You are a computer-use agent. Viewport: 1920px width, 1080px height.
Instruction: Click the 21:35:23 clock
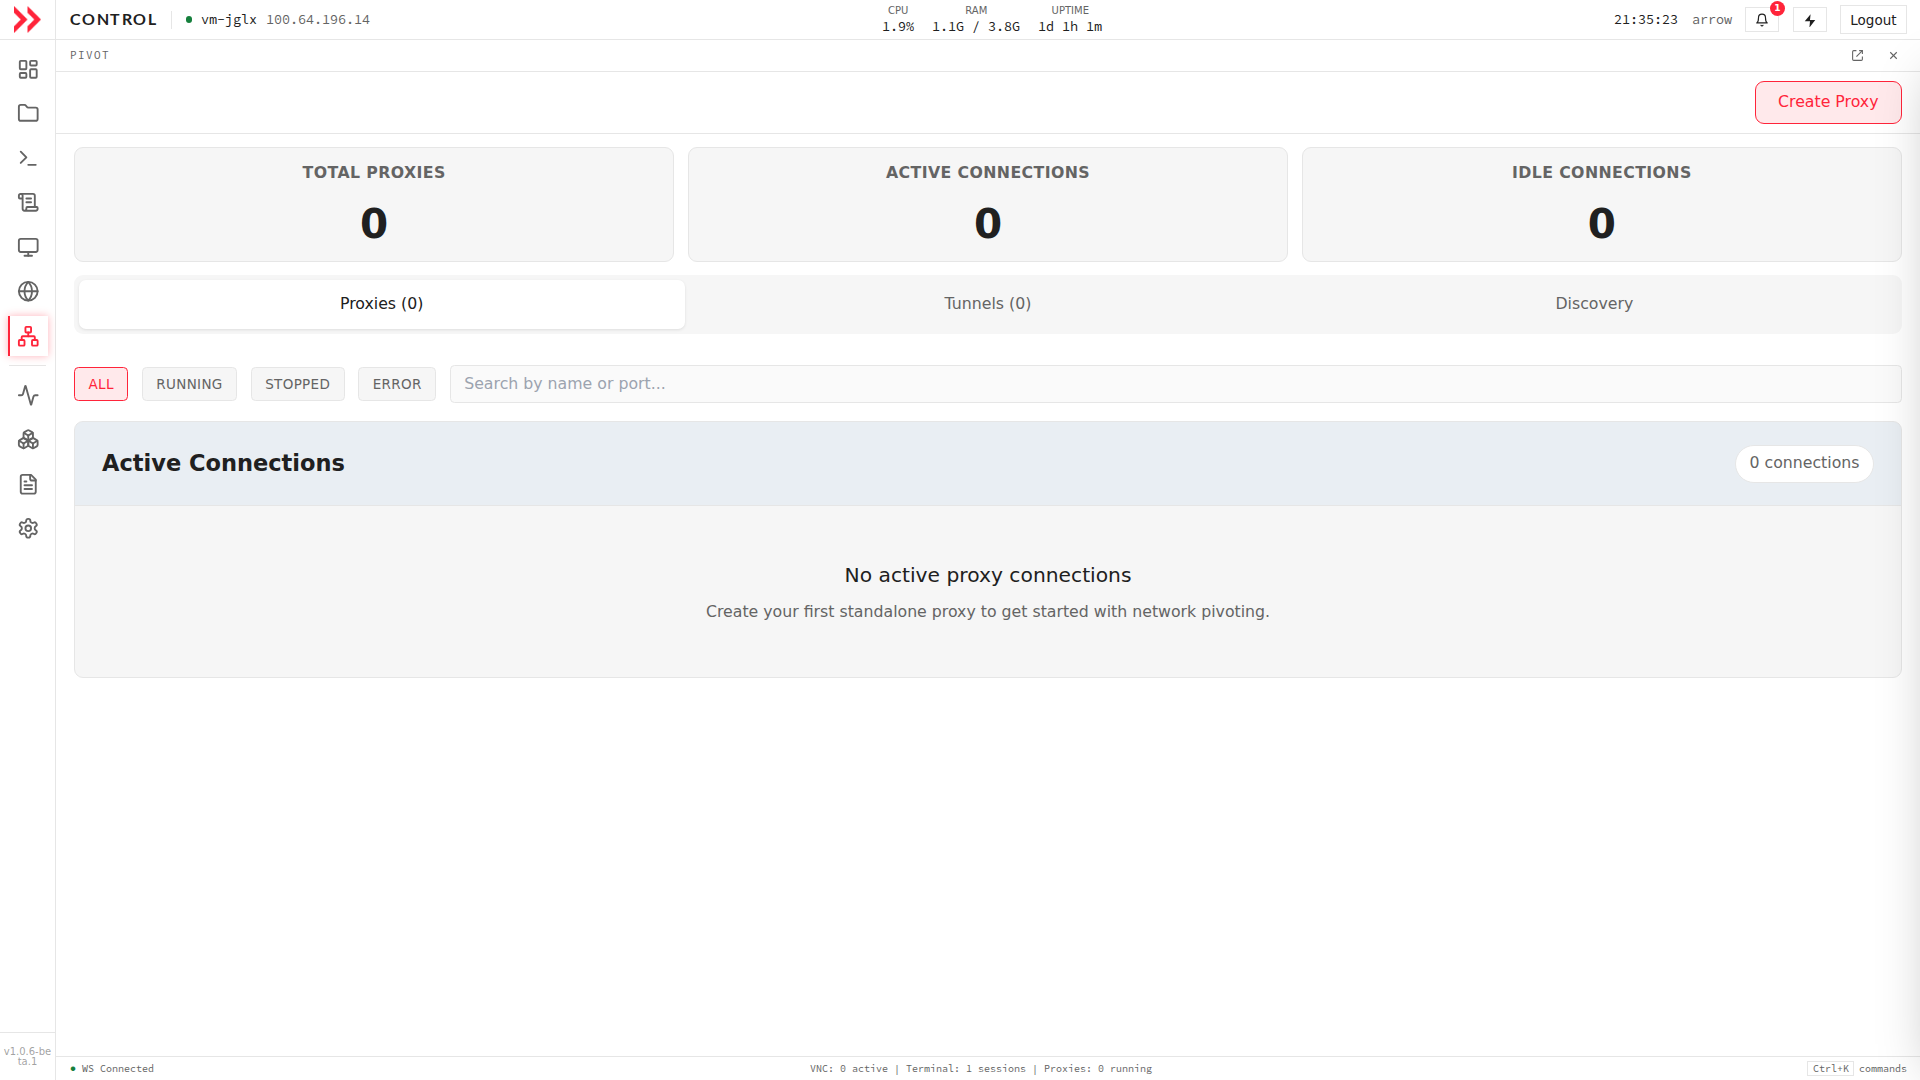click(1646, 20)
